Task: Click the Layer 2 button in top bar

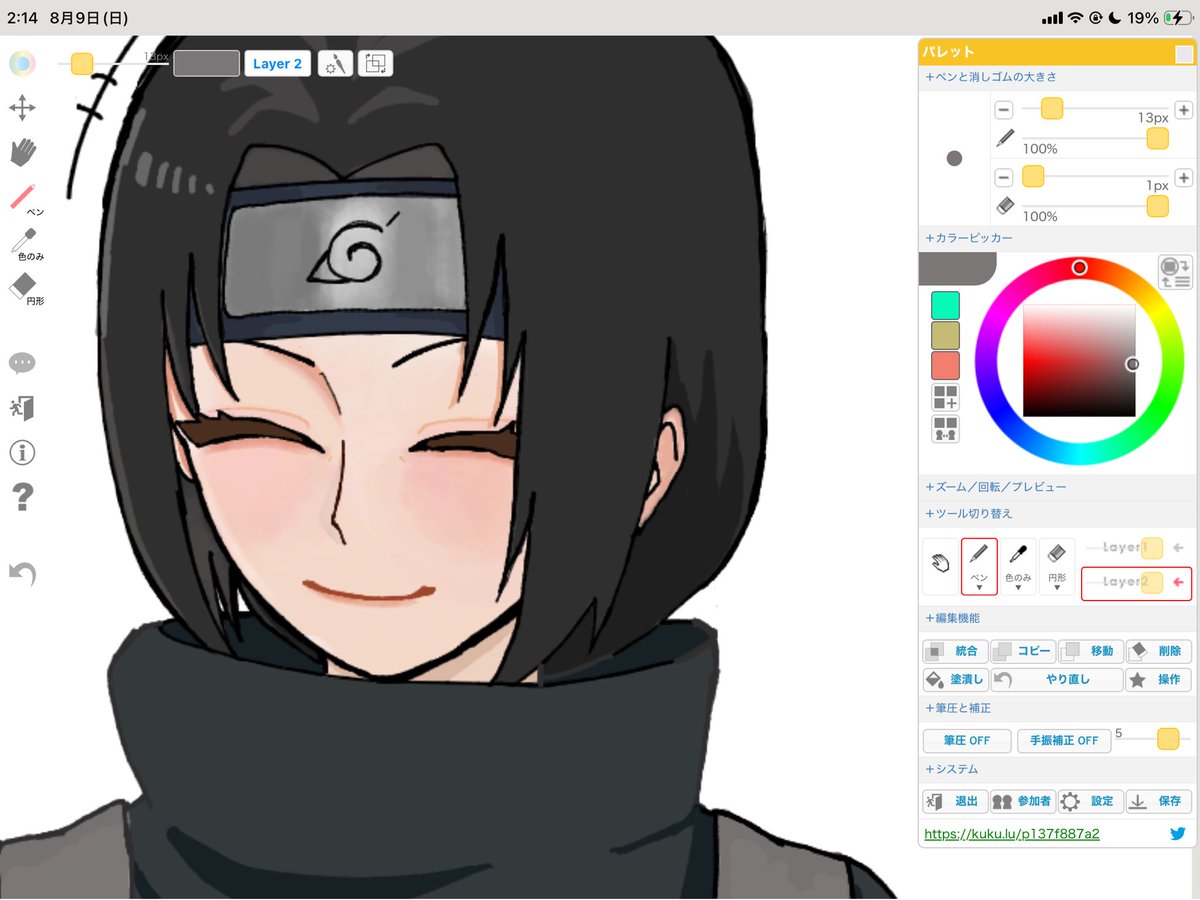Action: pyautogui.click(x=277, y=64)
